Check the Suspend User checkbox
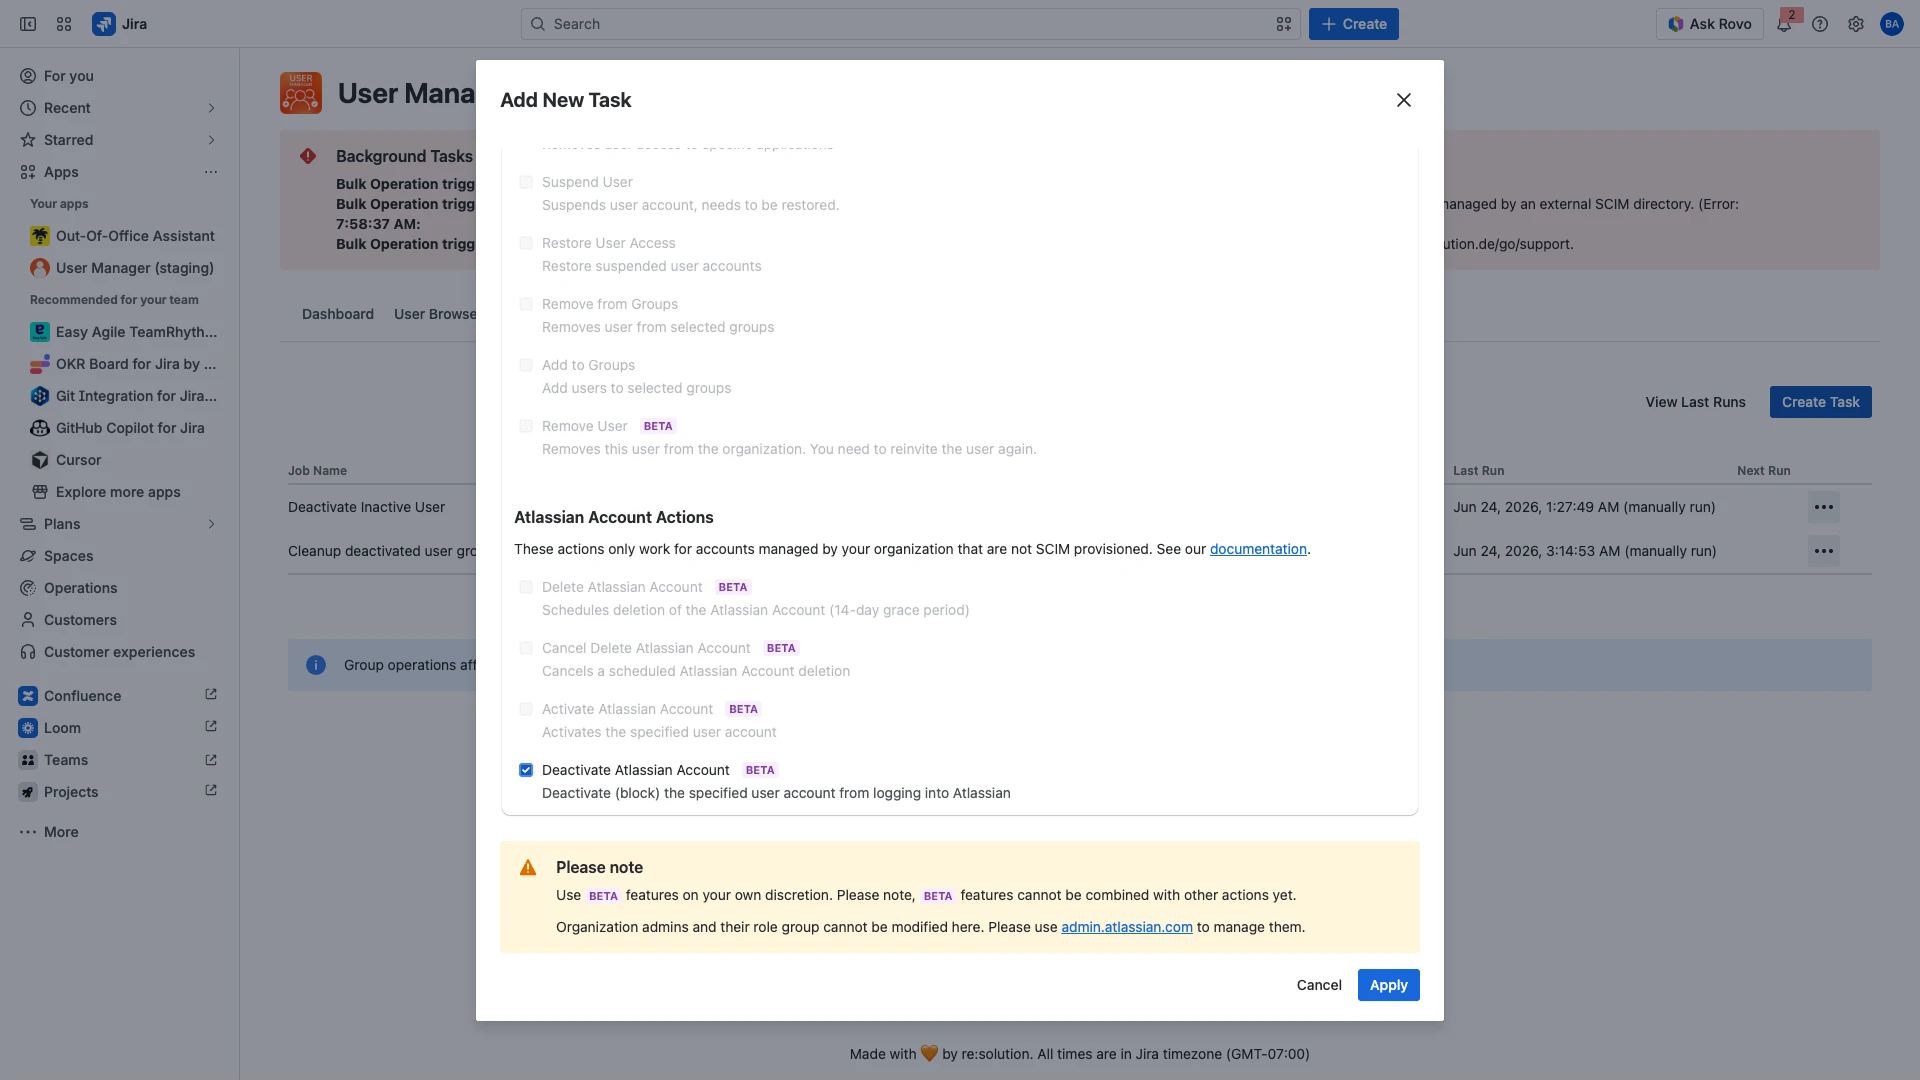This screenshot has height=1080, width=1920. (x=526, y=182)
